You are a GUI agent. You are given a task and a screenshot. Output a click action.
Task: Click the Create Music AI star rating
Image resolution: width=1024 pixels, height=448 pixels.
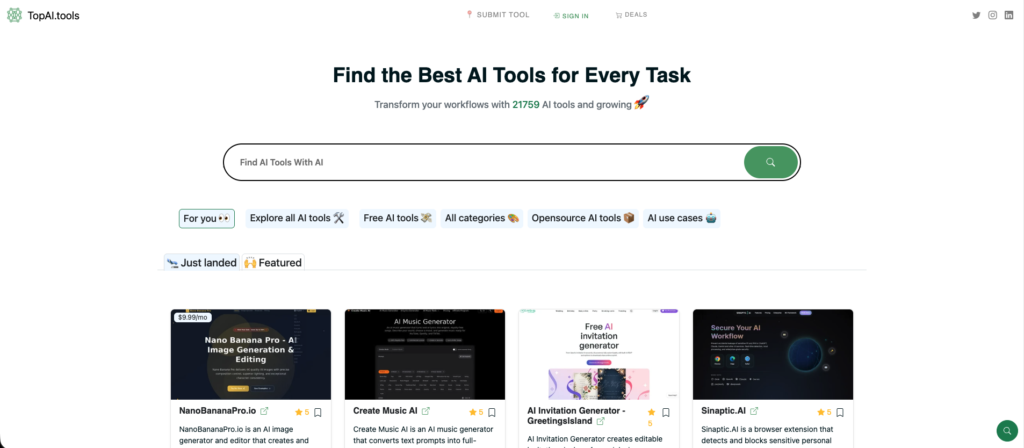pyautogui.click(x=476, y=412)
